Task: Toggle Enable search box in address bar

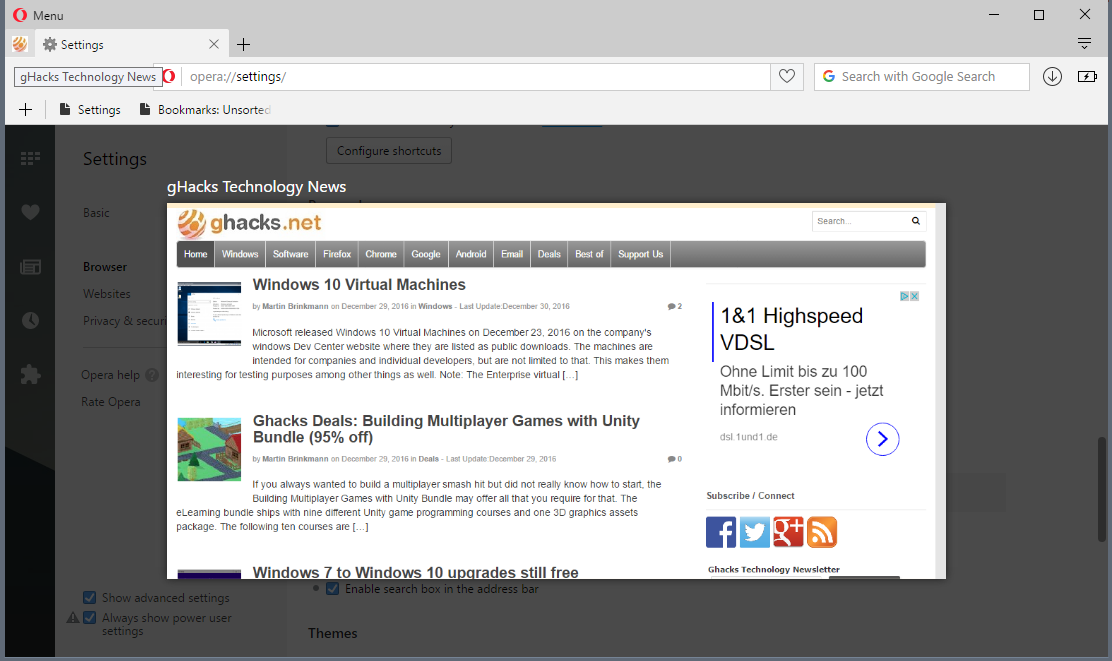Action: click(332, 589)
